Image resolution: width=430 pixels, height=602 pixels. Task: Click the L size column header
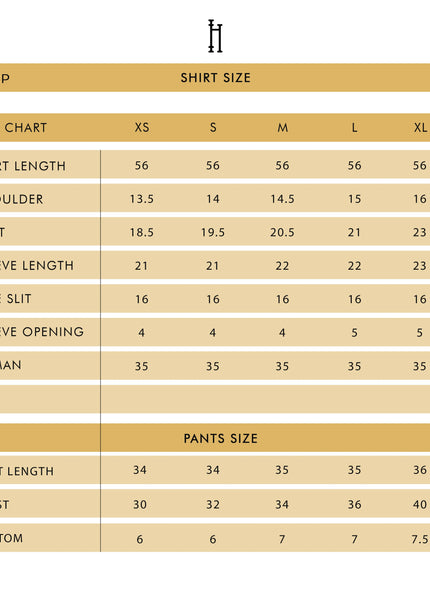[354, 127]
